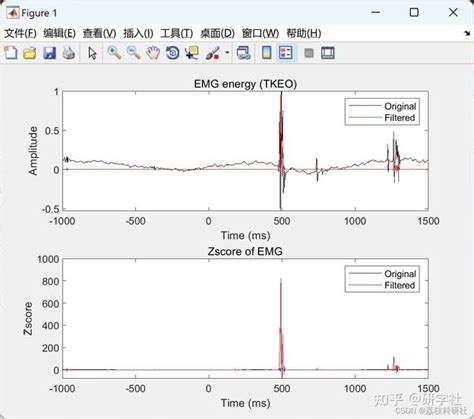Open the 帮助(H) menu
The width and height of the screenshot is (474, 419).
pyautogui.click(x=304, y=33)
